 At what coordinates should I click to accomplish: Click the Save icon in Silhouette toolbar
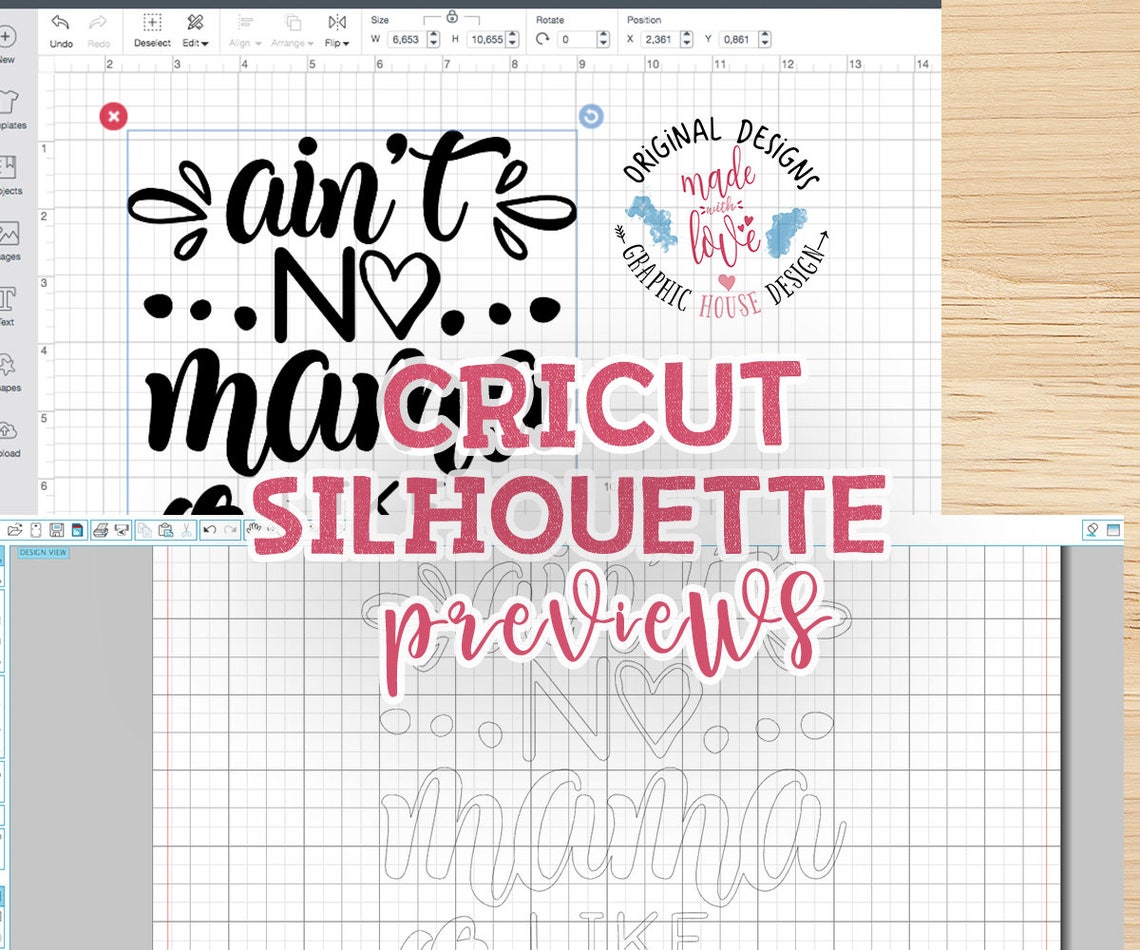click(55, 529)
